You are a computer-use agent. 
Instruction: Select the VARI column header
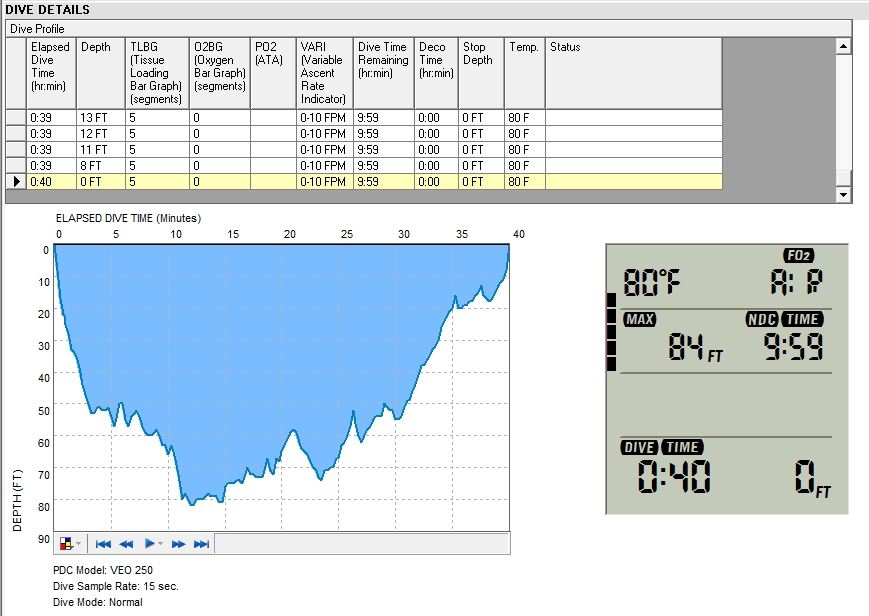[324, 73]
